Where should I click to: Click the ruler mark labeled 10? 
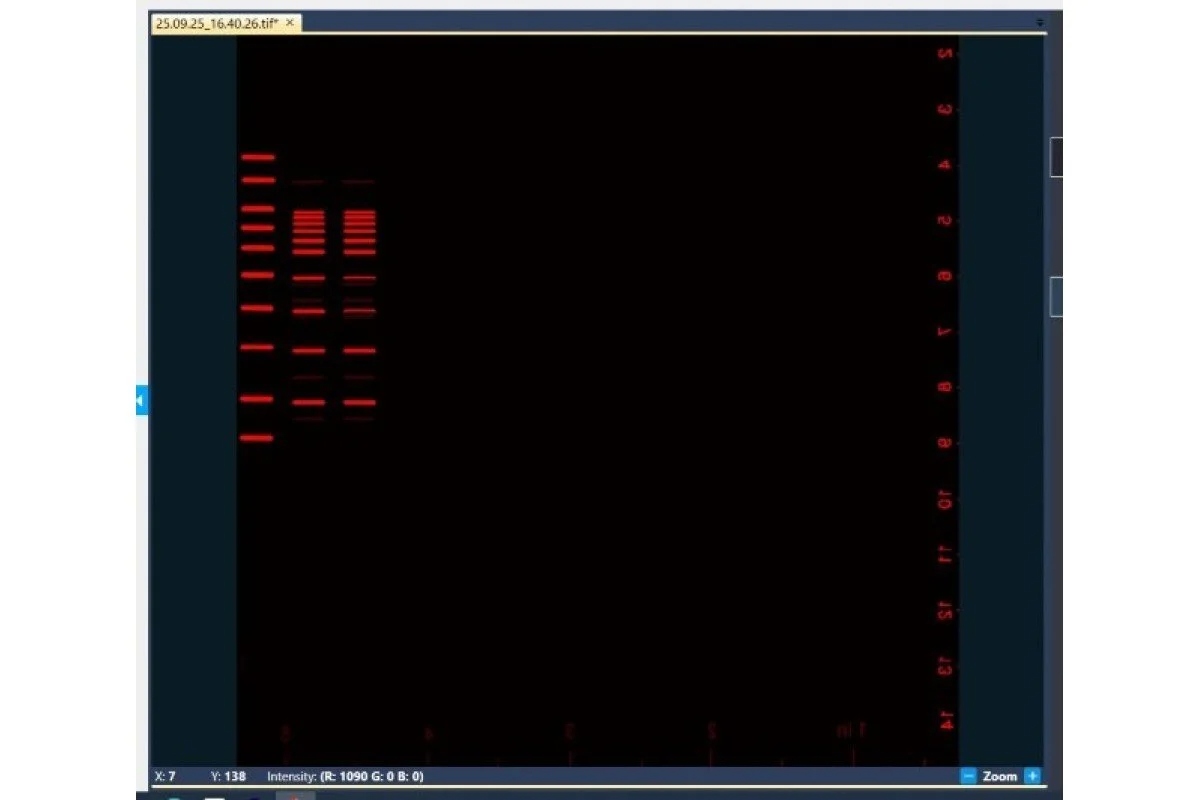click(x=945, y=499)
